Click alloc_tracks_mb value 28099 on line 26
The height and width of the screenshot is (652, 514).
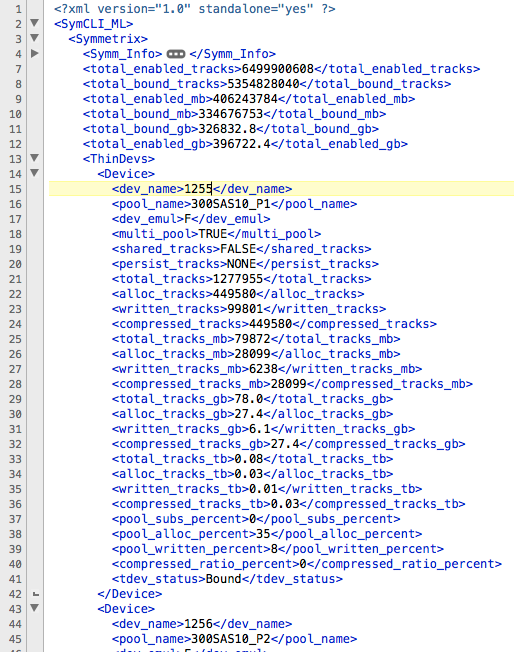tap(252, 353)
